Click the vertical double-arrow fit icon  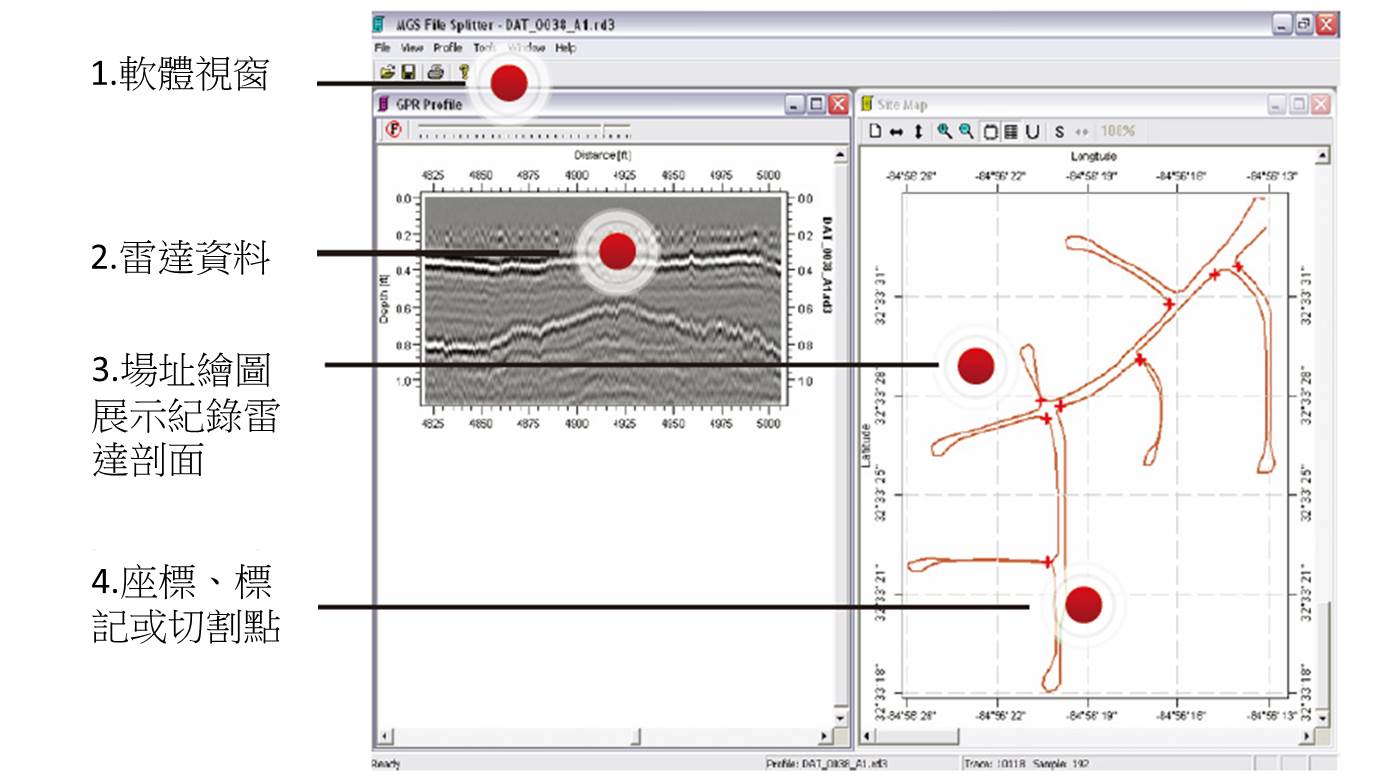(918, 131)
